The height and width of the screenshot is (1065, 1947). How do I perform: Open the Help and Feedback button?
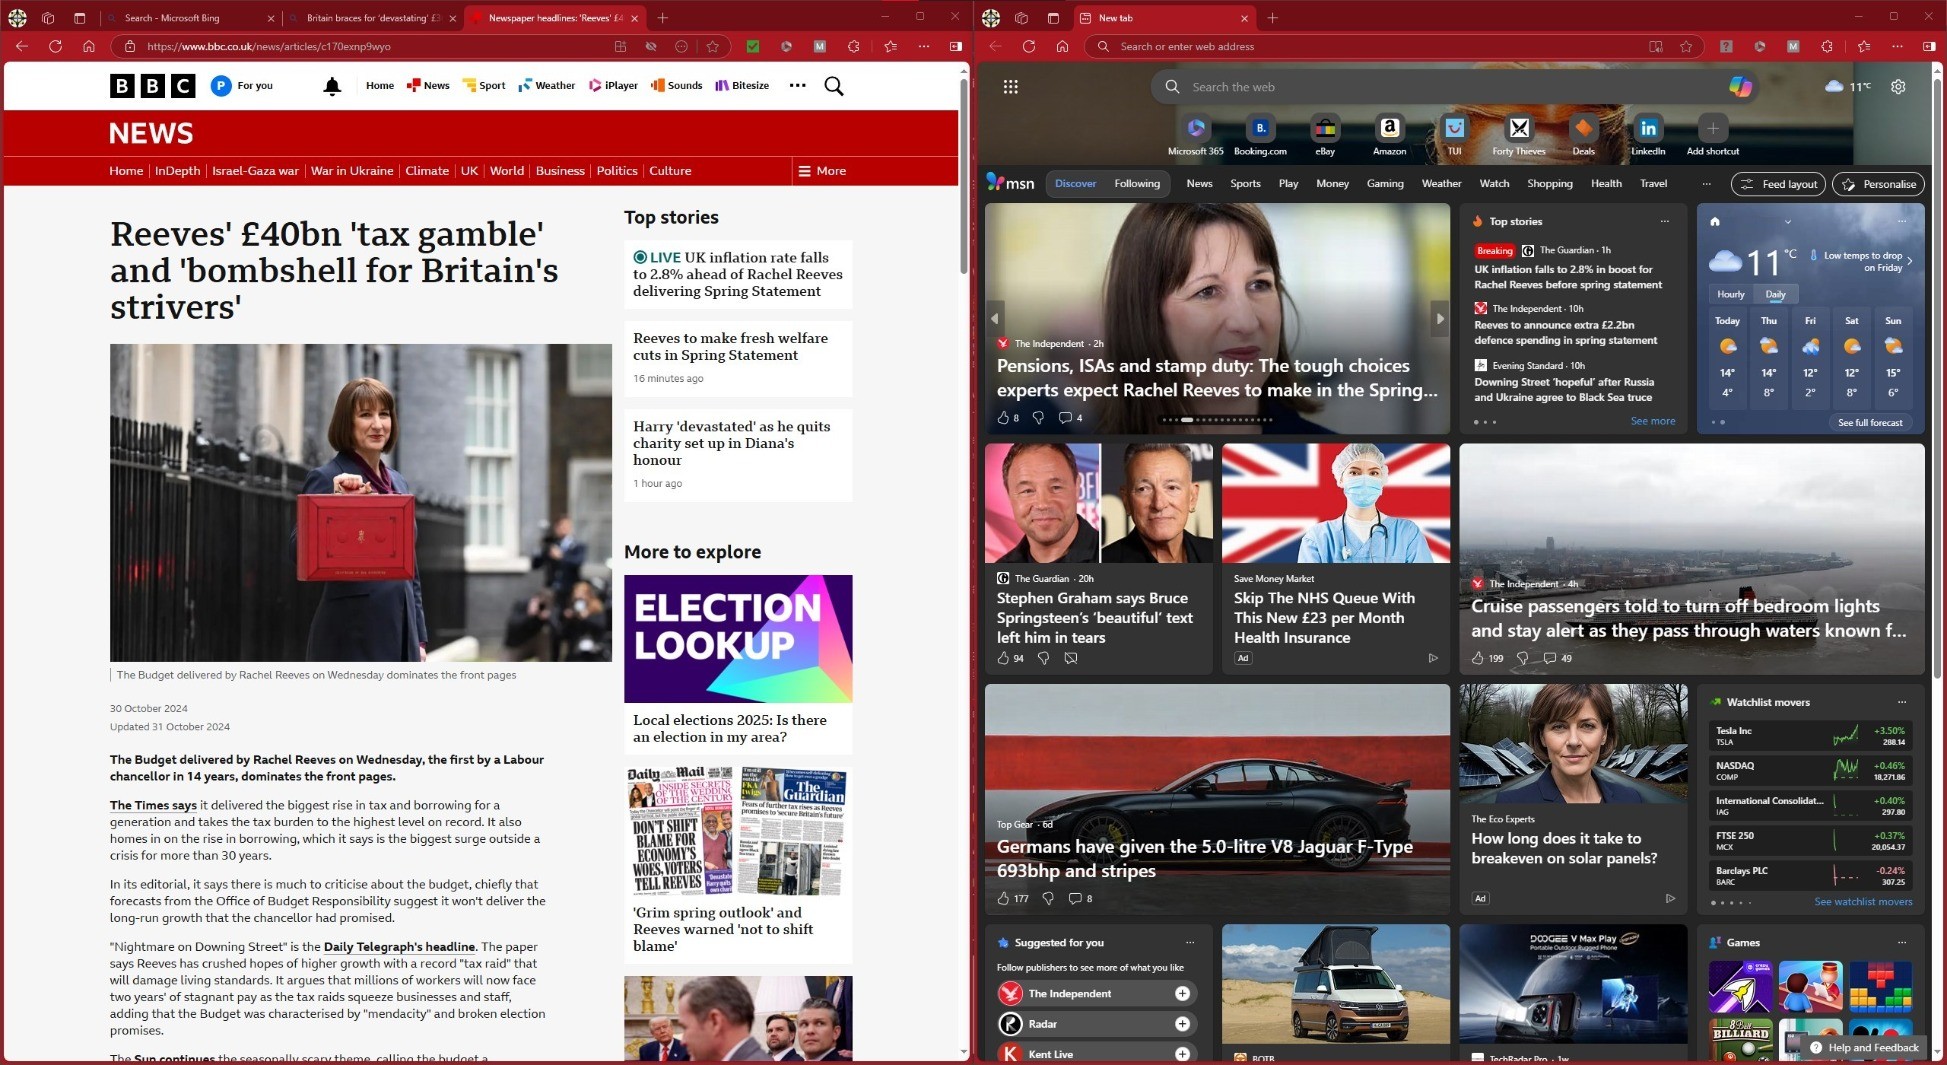pyautogui.click(x=1865, y=1047)
